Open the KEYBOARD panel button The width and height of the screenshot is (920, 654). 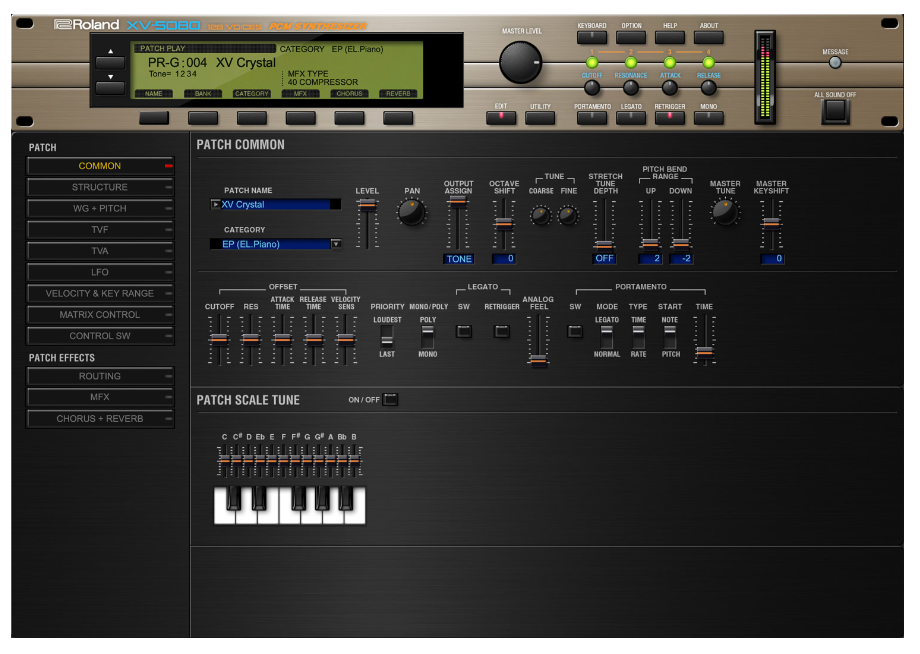[x=592, y=38]
